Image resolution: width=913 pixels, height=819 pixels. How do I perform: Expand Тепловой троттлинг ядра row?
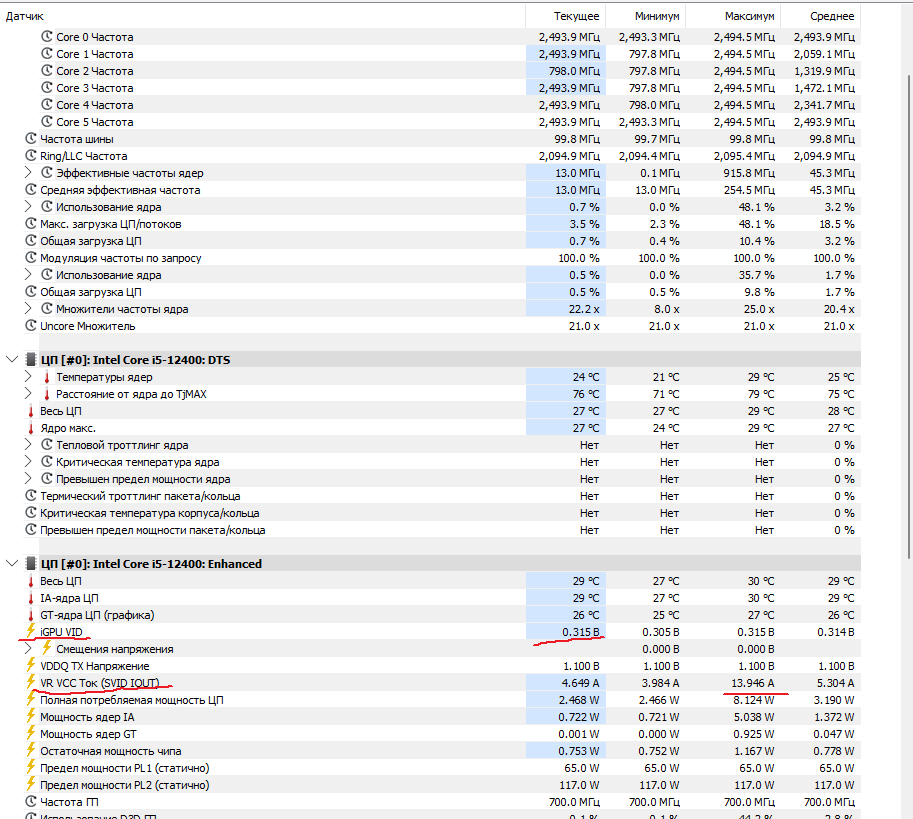click(x=28, y=445)
